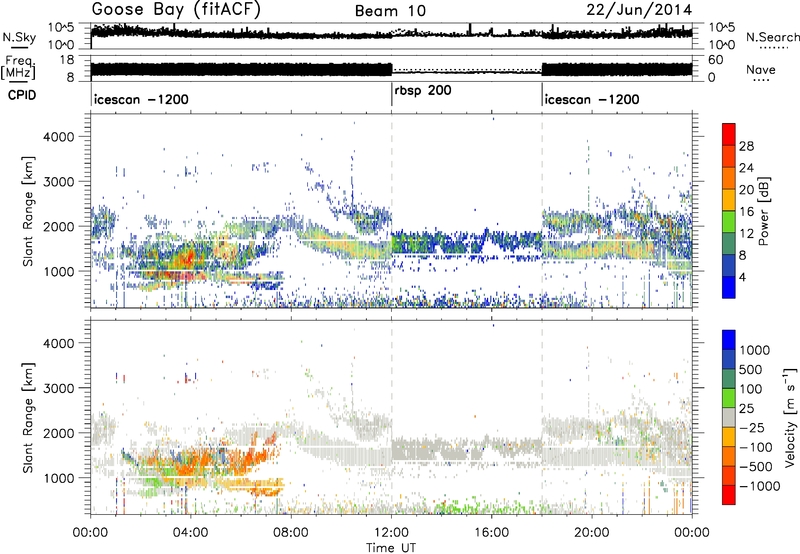Click the "1000" tick on power panel axis
This screenshot has height=554, width=800.
(x=58, y=271)
